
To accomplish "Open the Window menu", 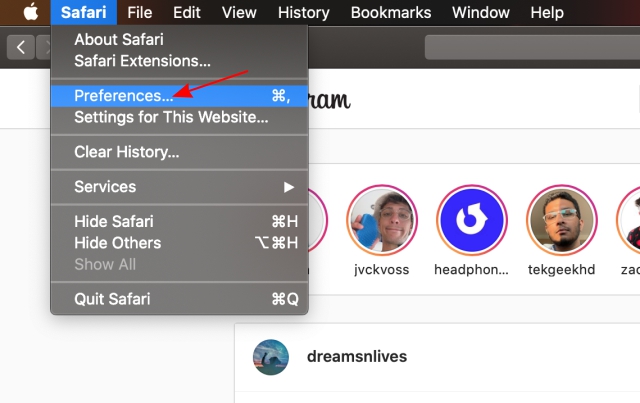I will [x=480, y=12].
